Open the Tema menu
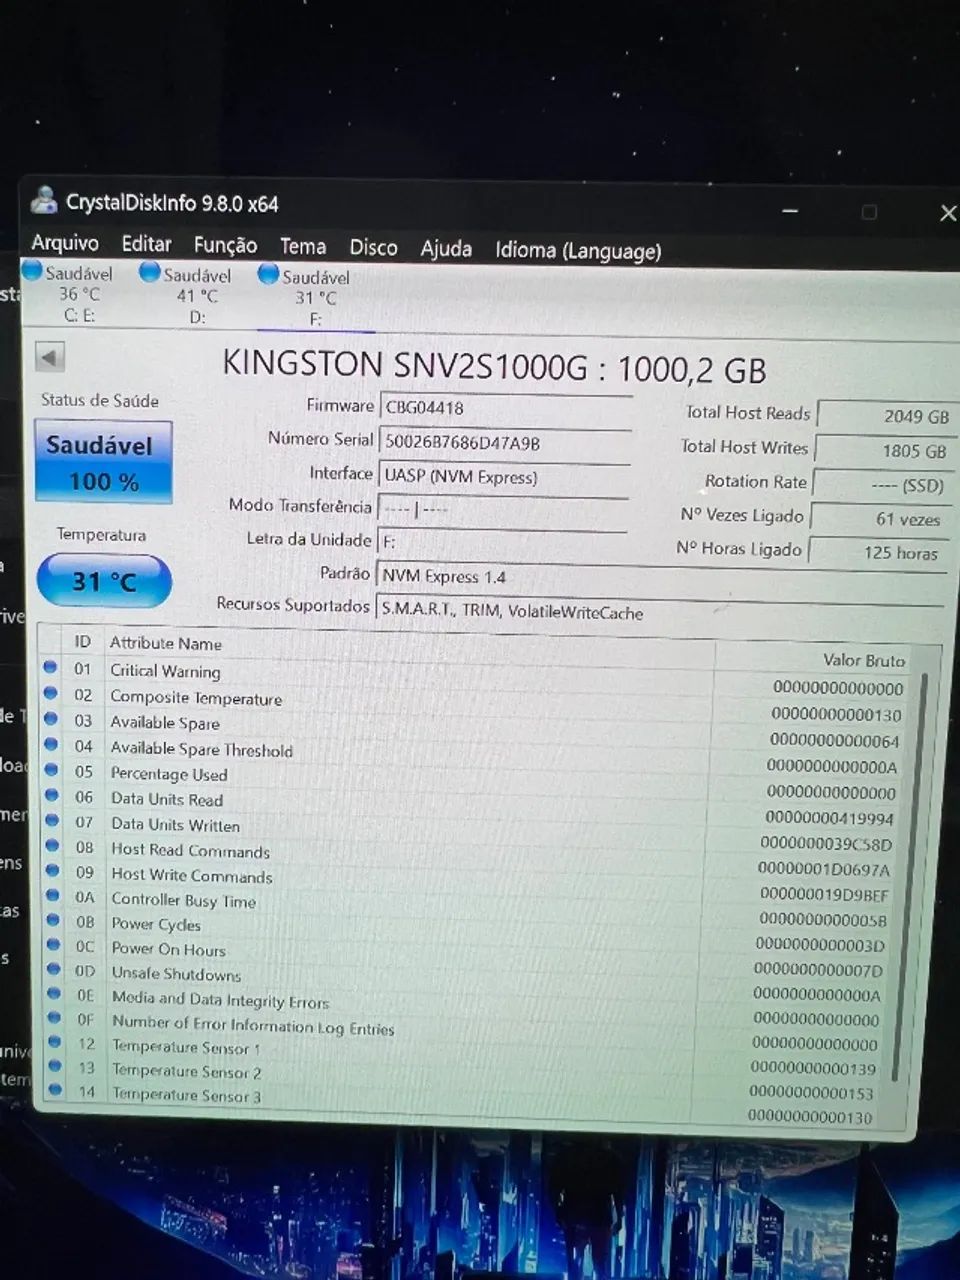Image resolution: width=960 pixels, height=1280 pixels. (303, 246)
